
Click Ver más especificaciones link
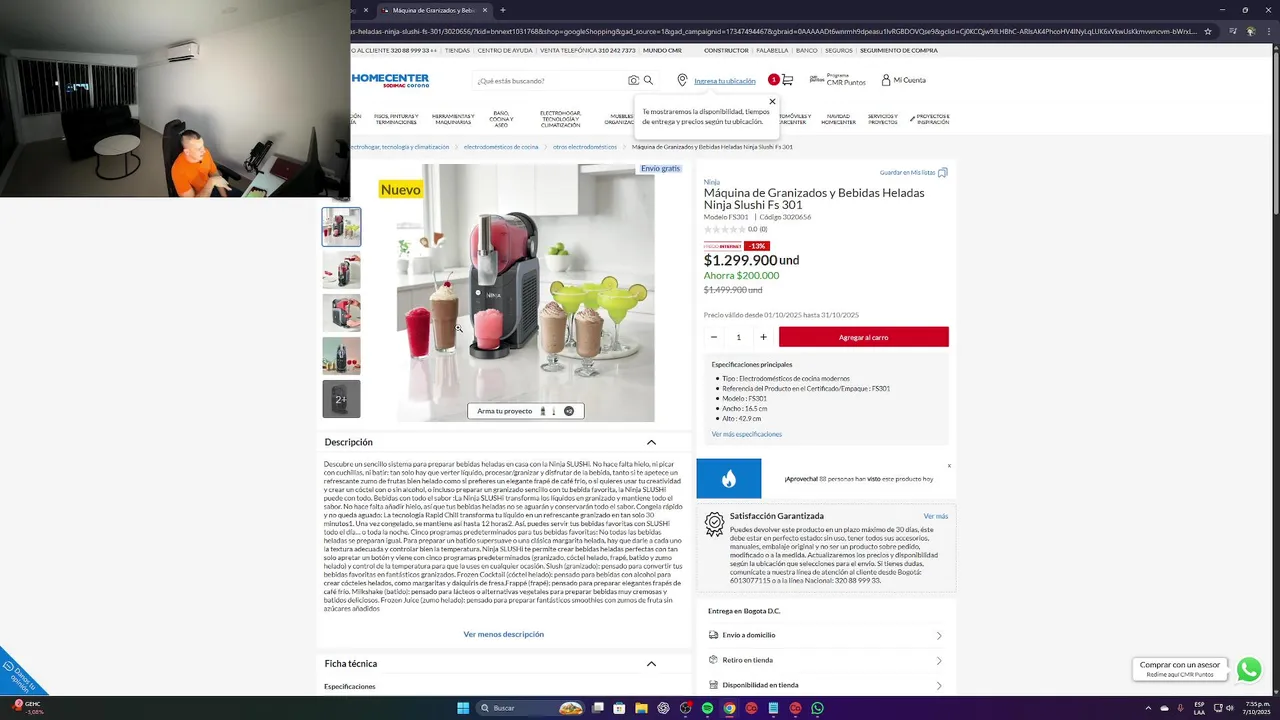747,434
